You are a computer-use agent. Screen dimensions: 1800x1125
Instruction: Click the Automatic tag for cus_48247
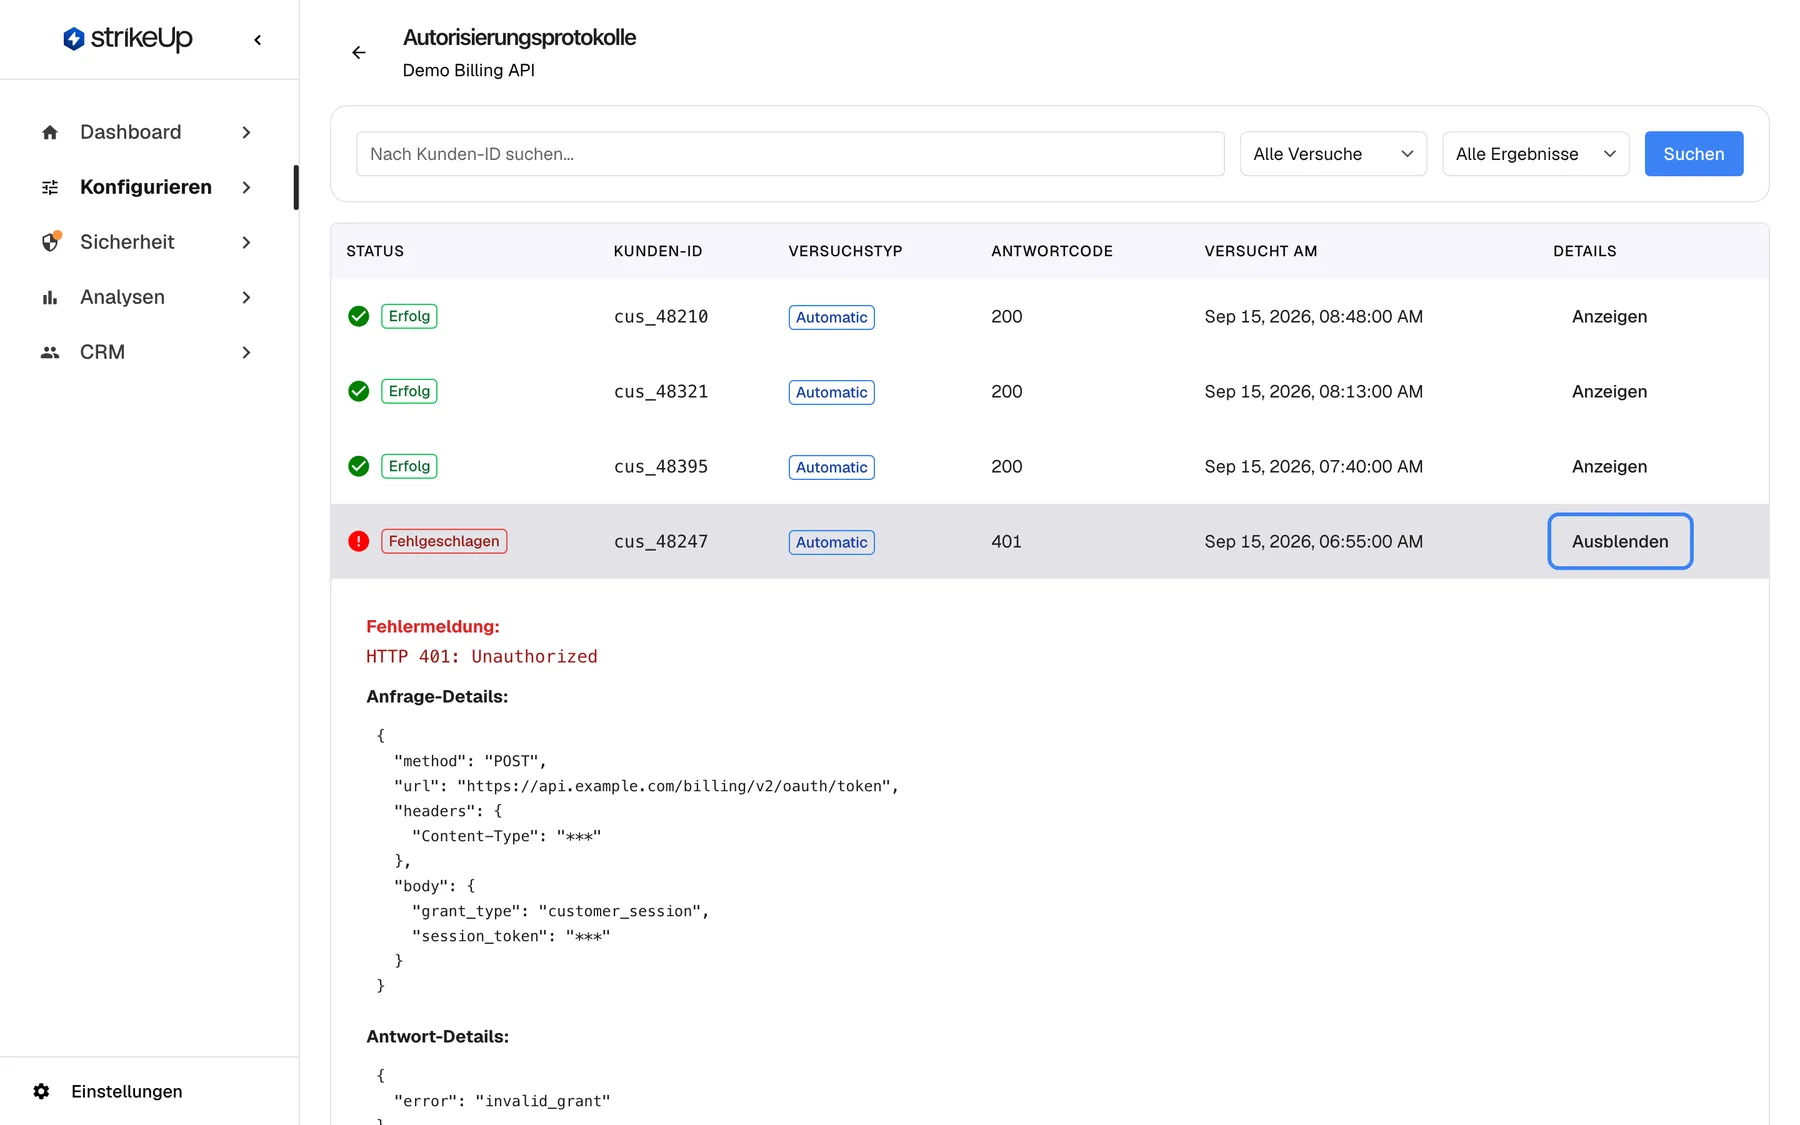831,543
